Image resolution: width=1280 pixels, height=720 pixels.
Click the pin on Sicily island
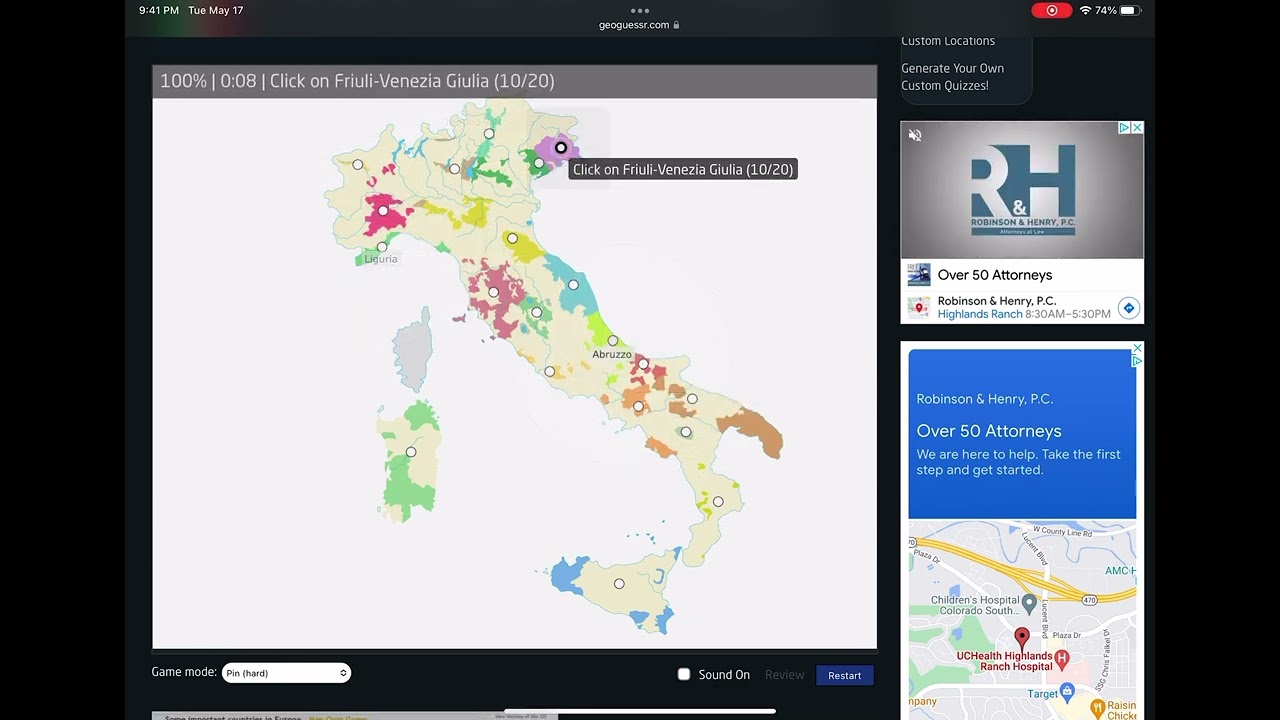tap(619, 584)
